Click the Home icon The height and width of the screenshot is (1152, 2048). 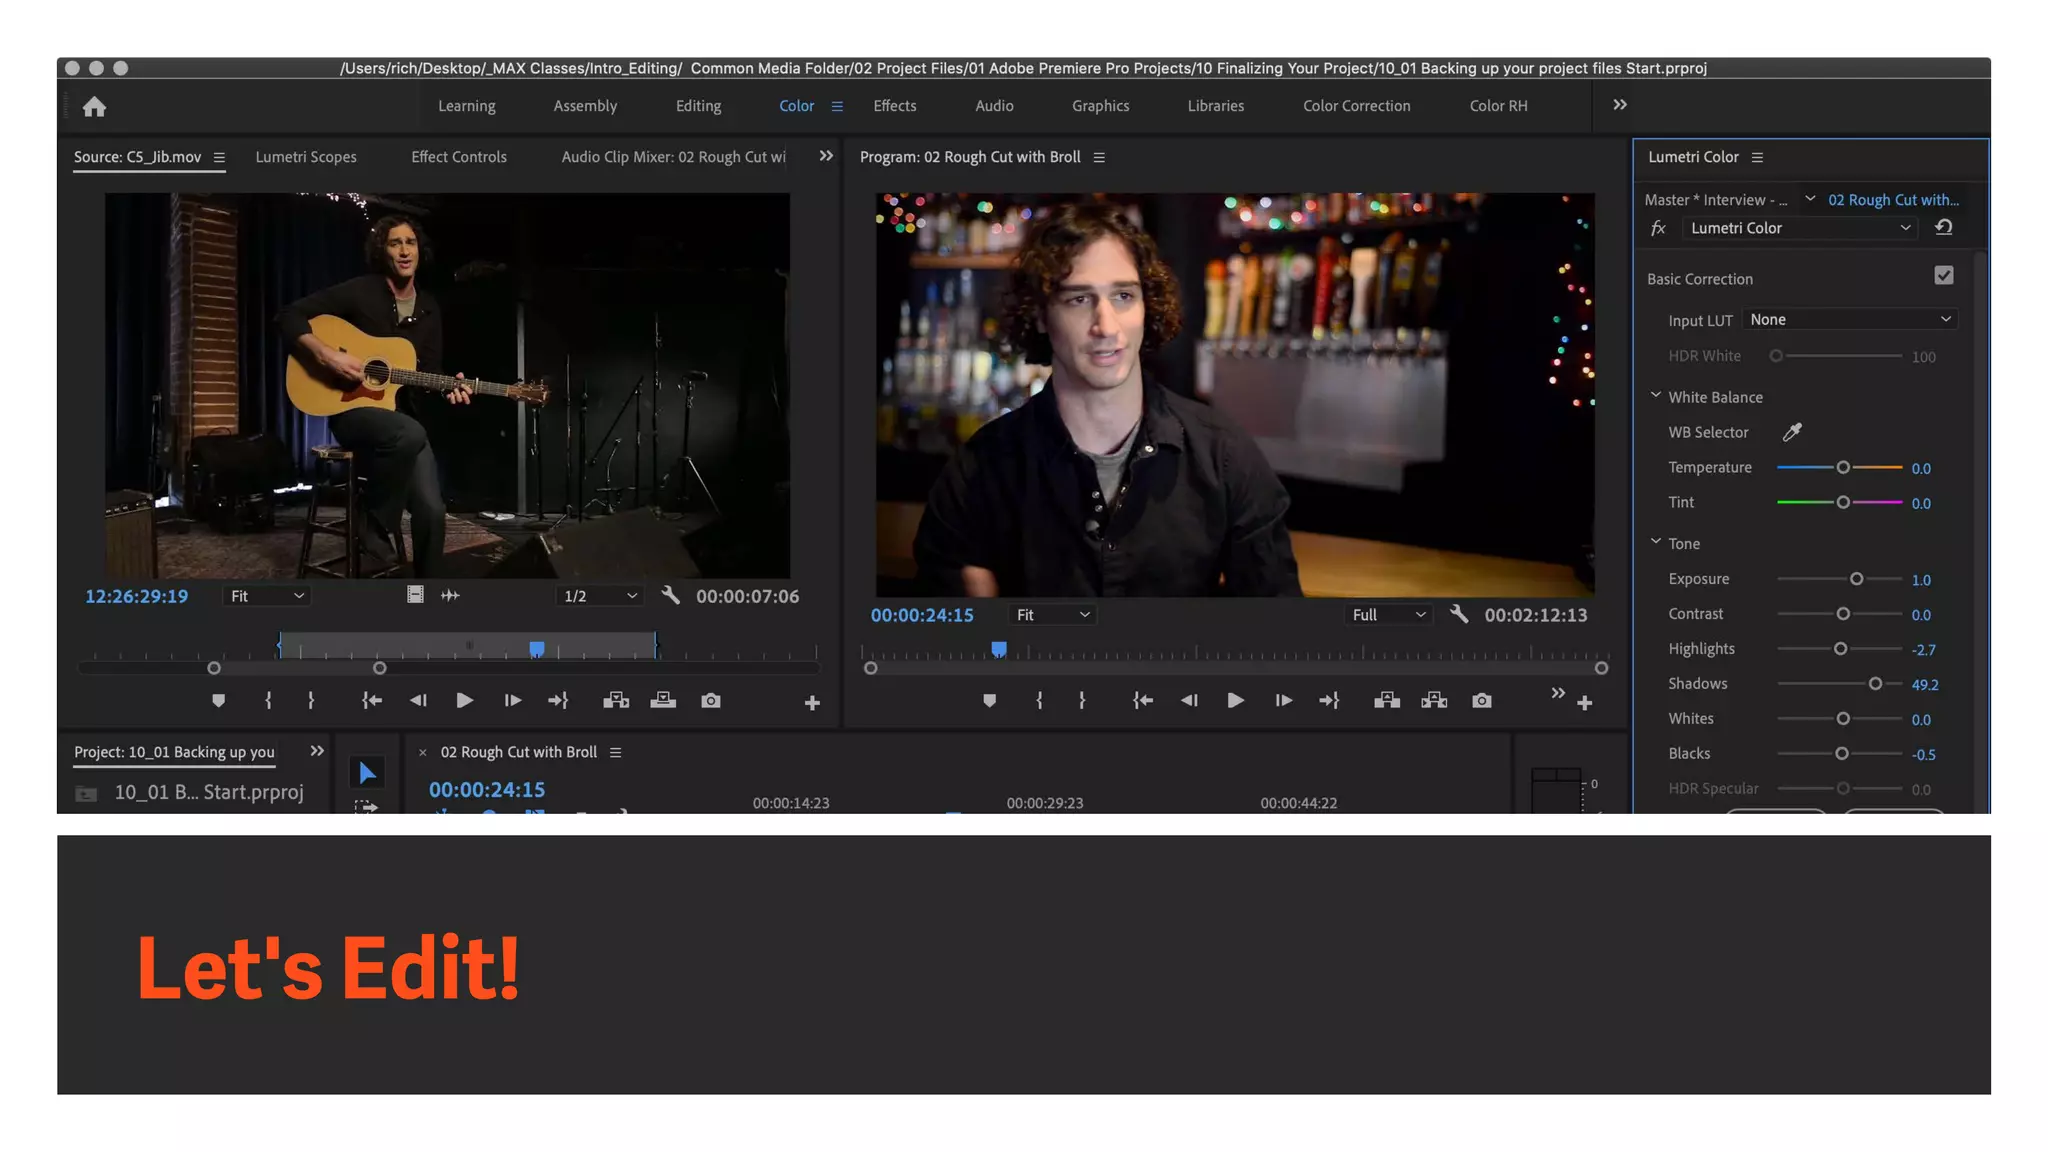[x=94, y=107]
